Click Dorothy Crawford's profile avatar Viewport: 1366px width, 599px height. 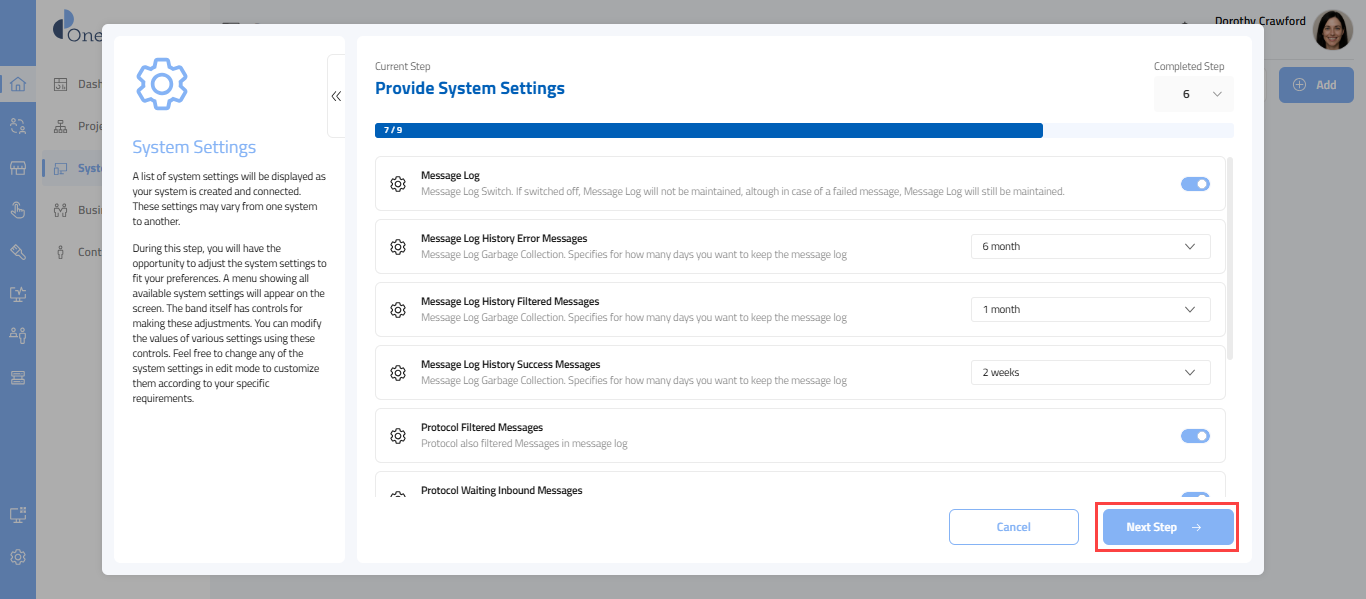pos(1332,31)
